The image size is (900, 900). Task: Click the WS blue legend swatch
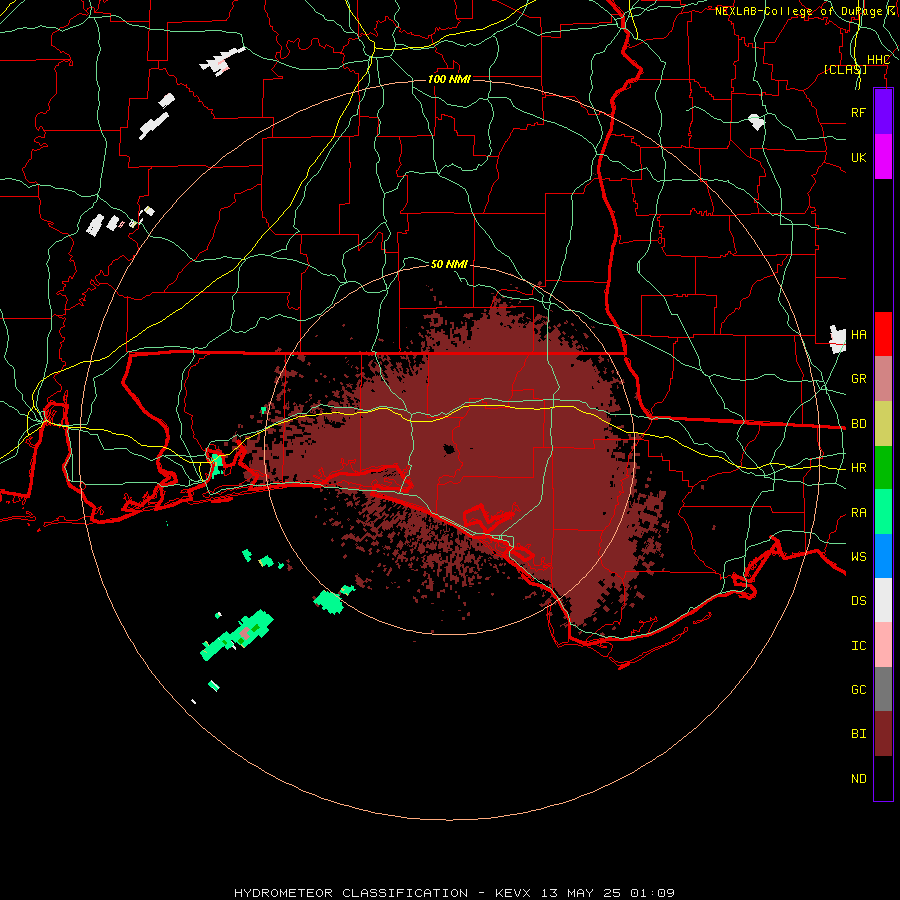coord(883,556)
